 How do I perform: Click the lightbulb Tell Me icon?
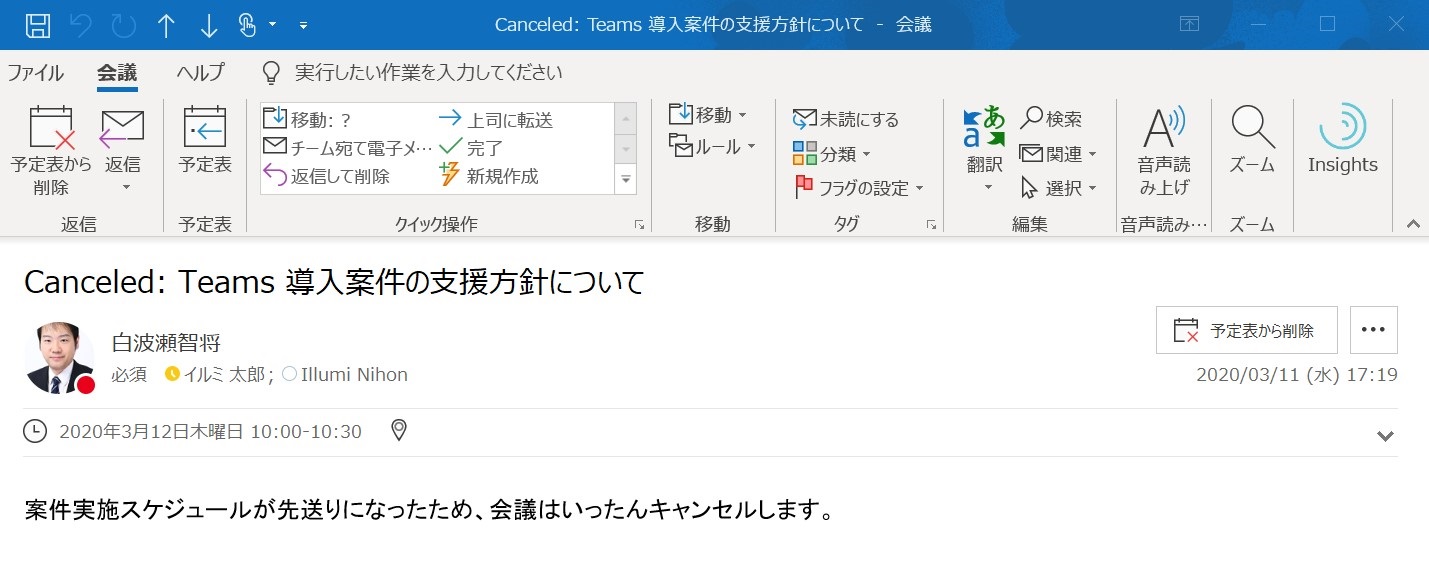(x=270, y=73)
